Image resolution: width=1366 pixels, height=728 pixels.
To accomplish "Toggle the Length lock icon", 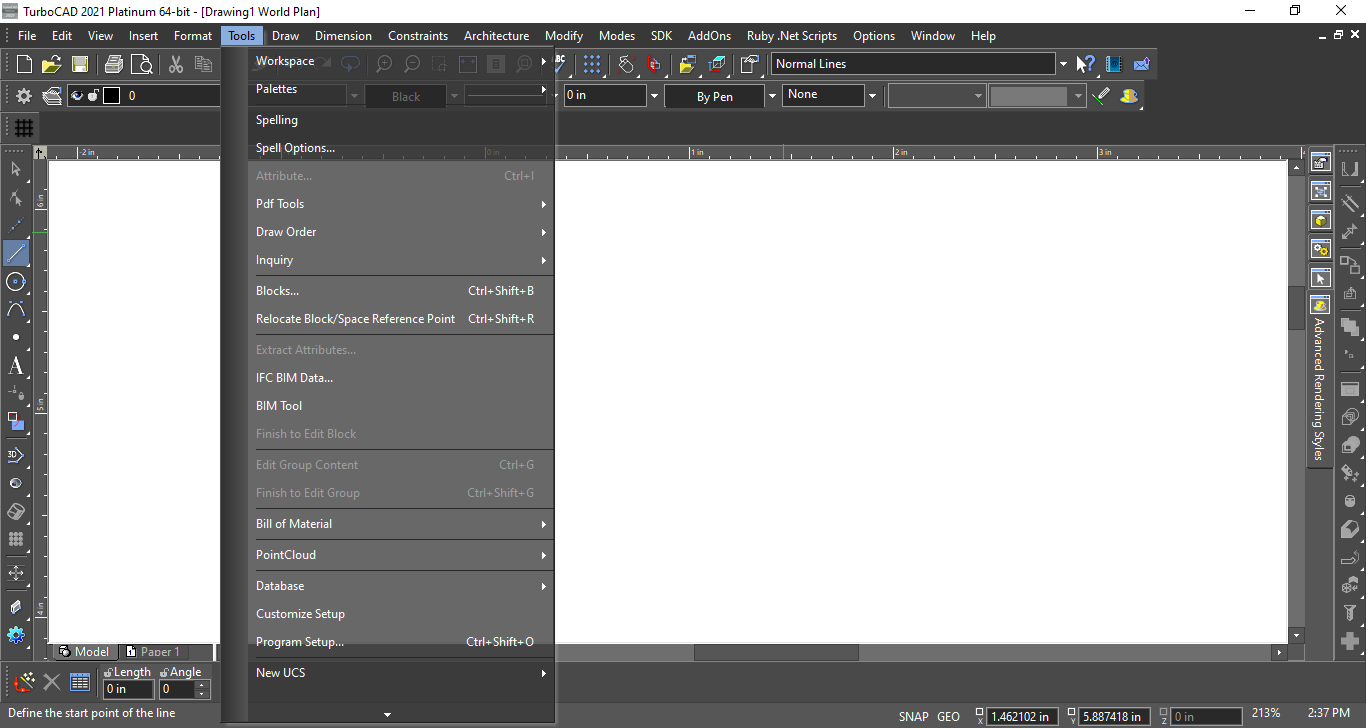I will [108, 673].
